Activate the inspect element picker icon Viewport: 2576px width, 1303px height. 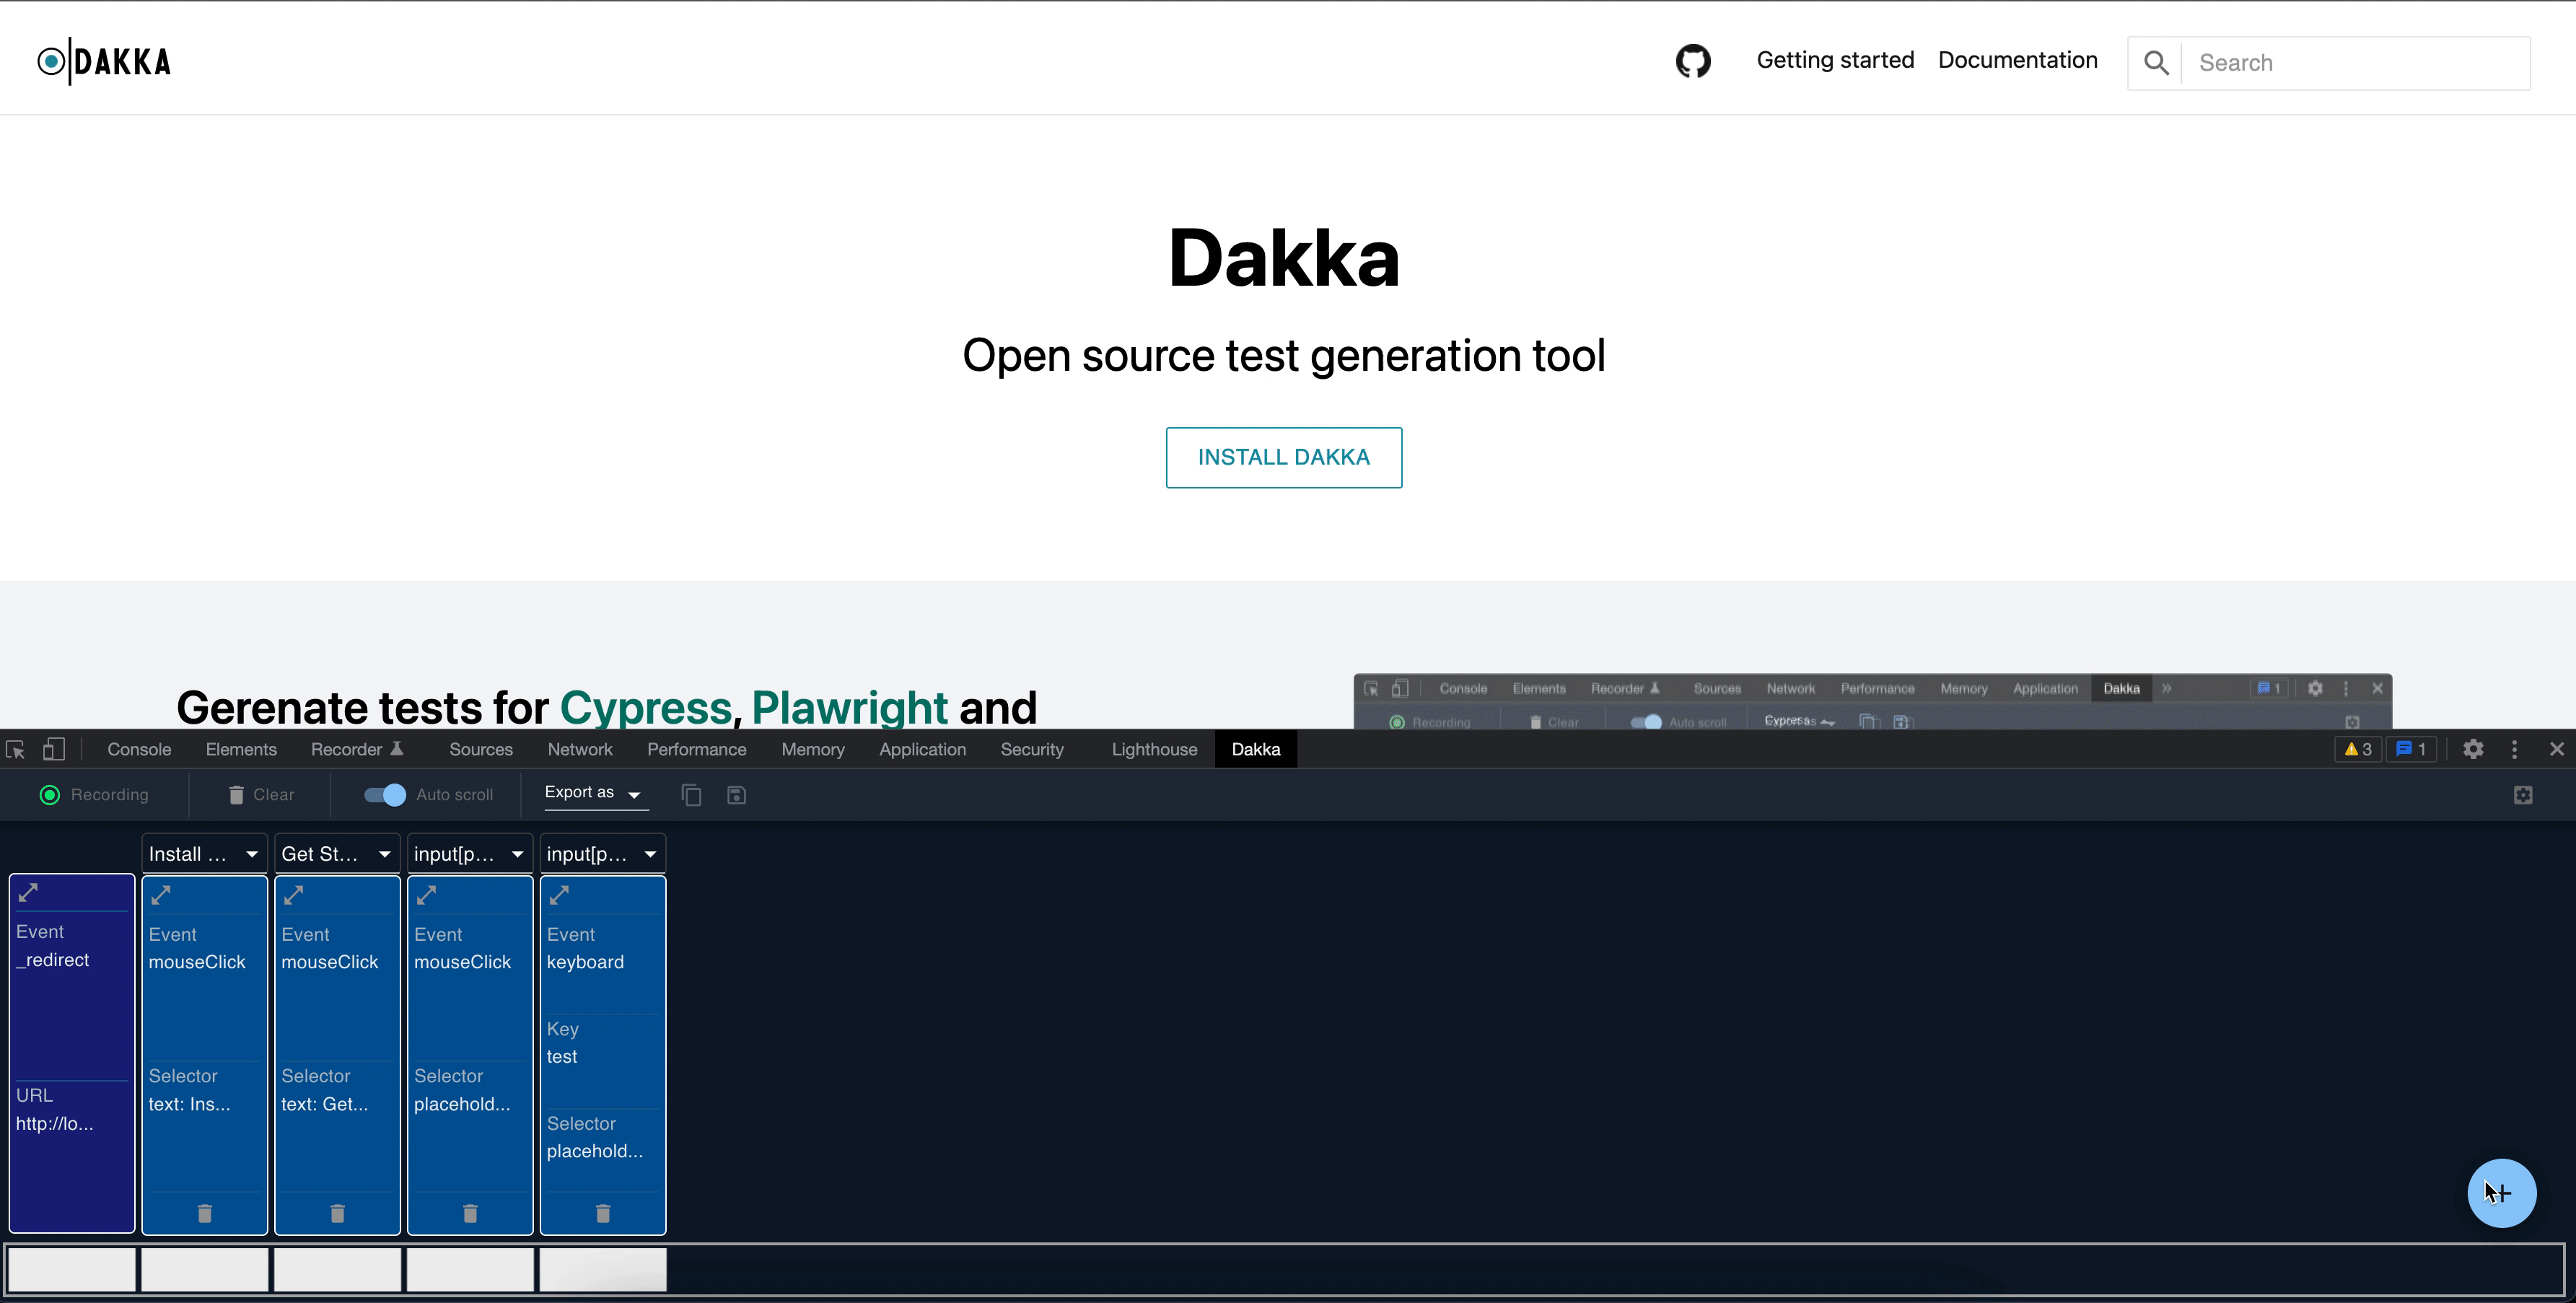pyautogui.click(x=16, y=749)
